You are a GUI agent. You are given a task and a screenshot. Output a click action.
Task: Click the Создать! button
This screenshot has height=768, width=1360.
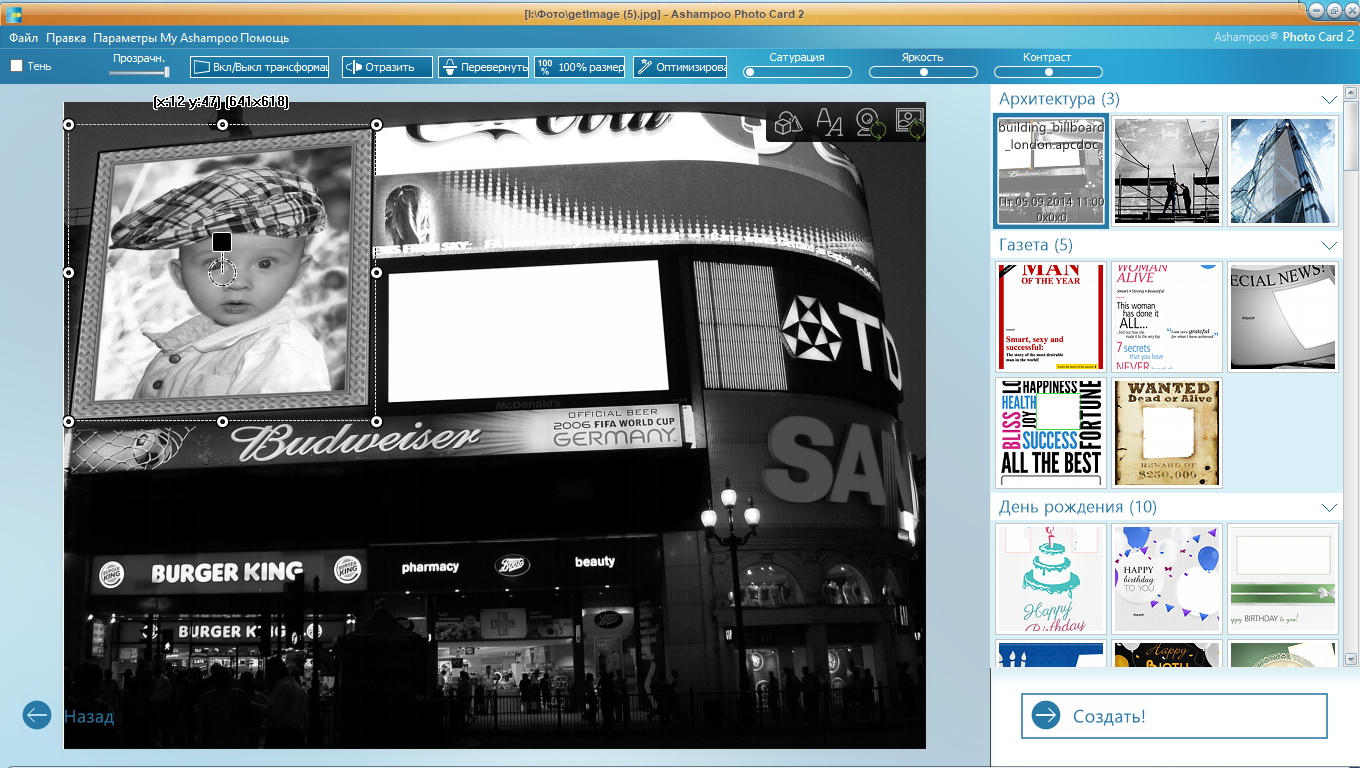tap(1173, 716)
